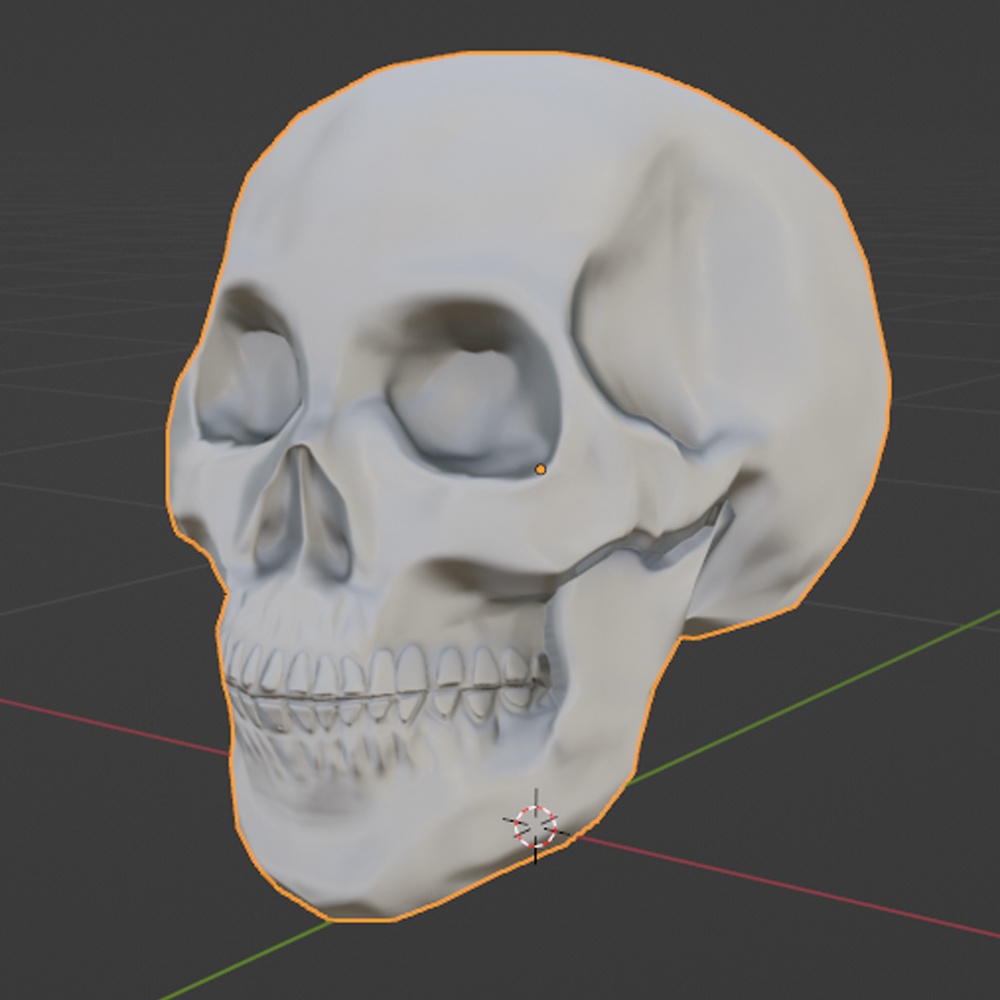Click the red-white 3D cursor crosshair
Screen dimensions: 1000x1000
point(535,827)
